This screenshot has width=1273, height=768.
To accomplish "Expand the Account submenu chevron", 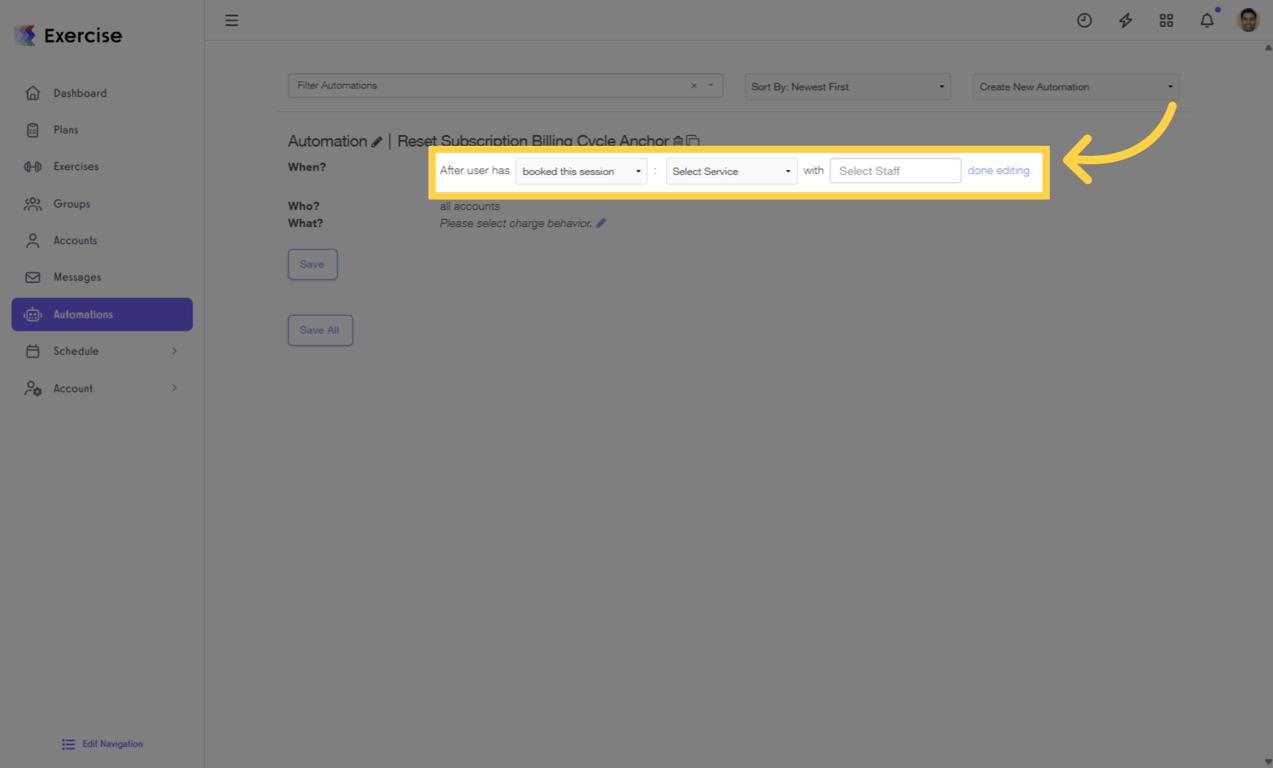I will pos(174,388).
